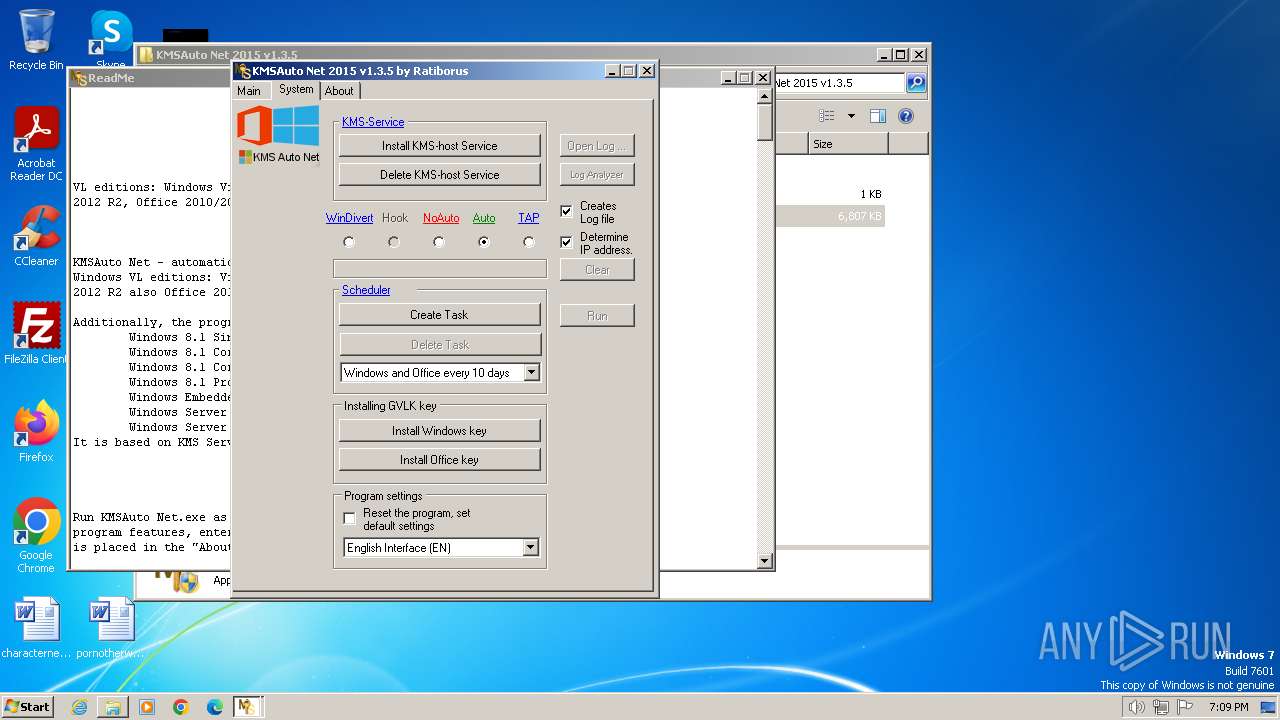The height and width of the screenshot is (720, 1280).
Task: Click the Auto link label
Action: click(484, 218)
